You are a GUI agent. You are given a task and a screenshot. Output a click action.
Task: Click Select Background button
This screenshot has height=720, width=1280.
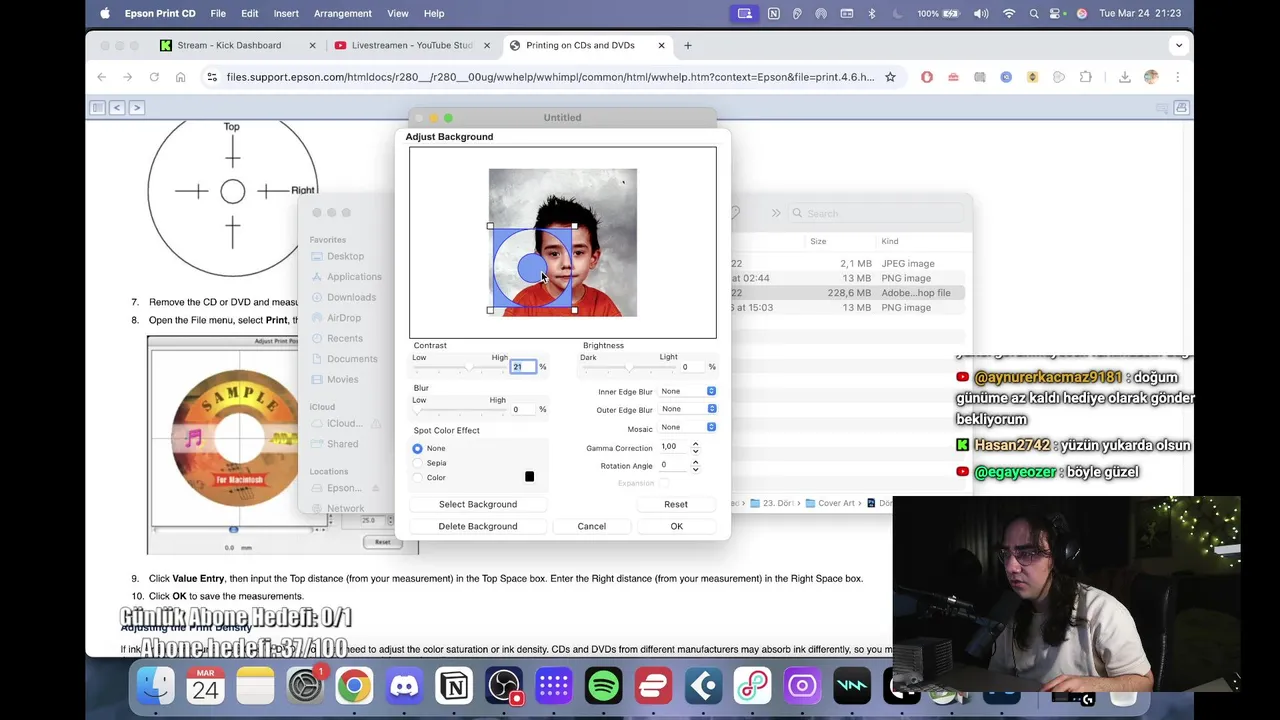click(x=478, y=504)
